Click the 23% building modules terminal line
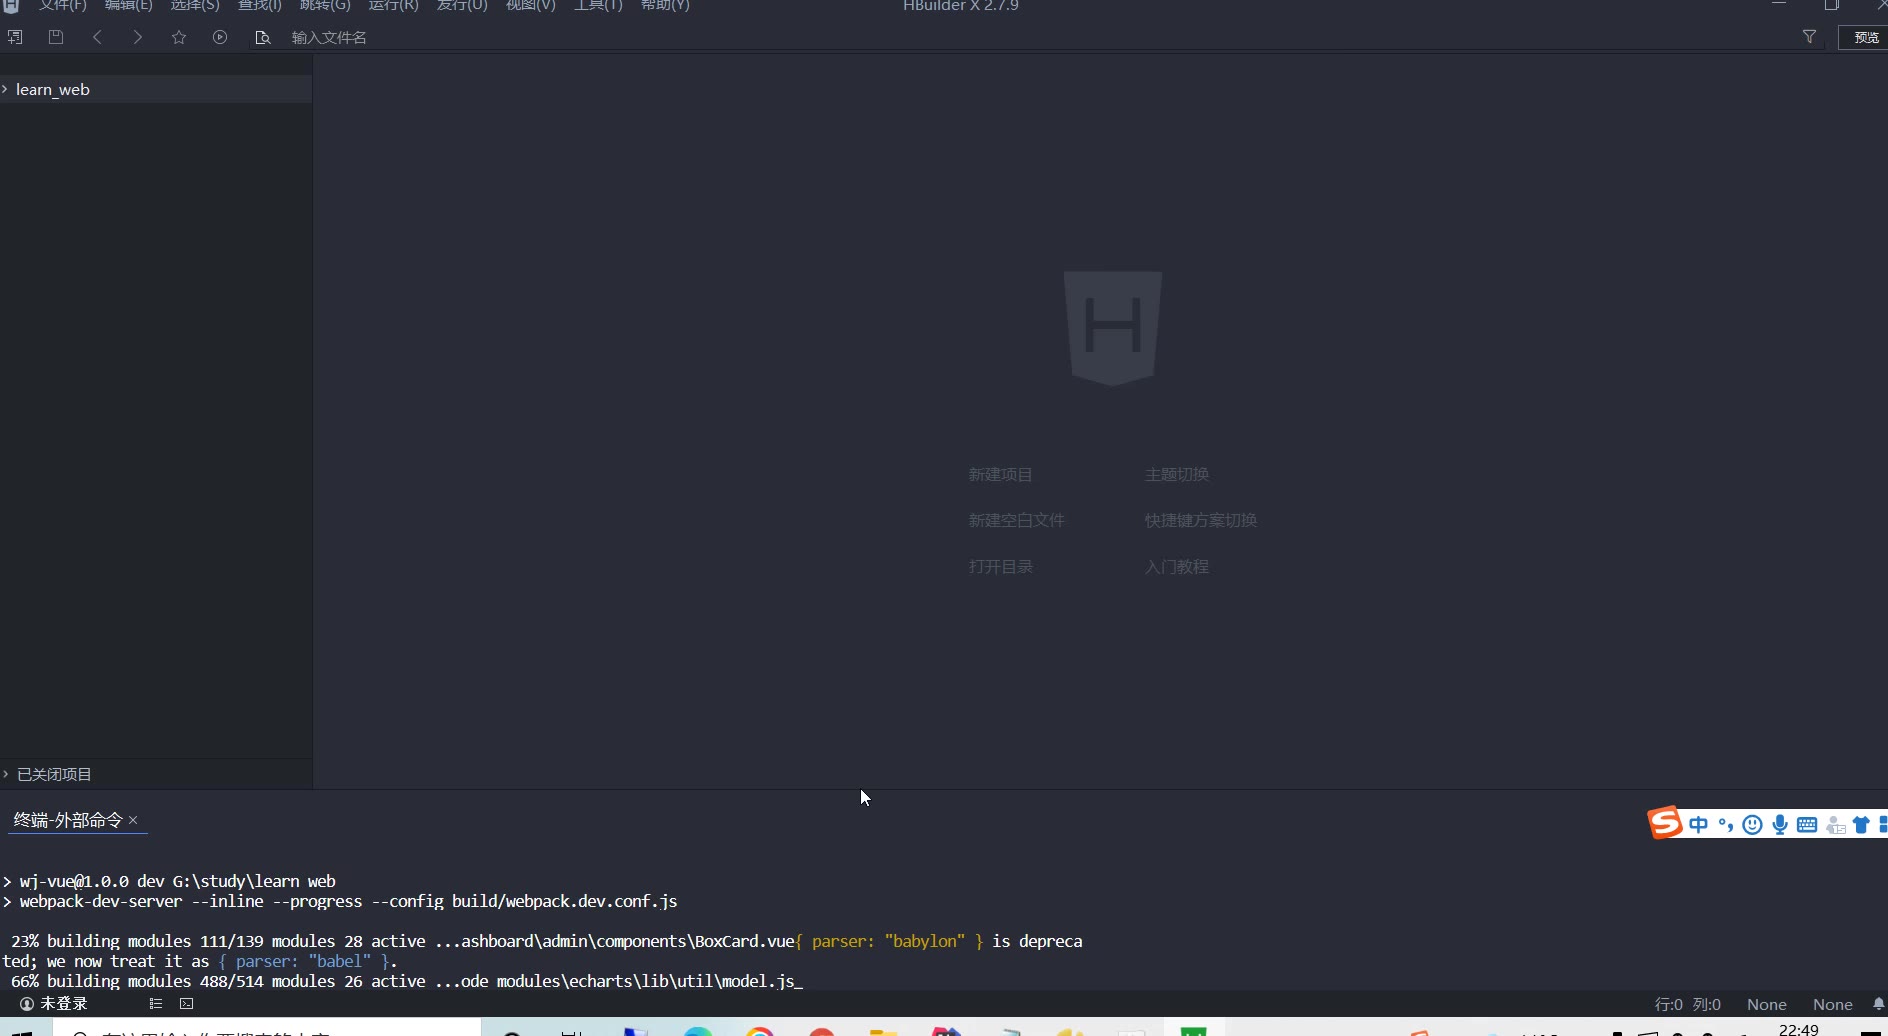This screenshot has height=1036, width=1888. tap(546, 941)
